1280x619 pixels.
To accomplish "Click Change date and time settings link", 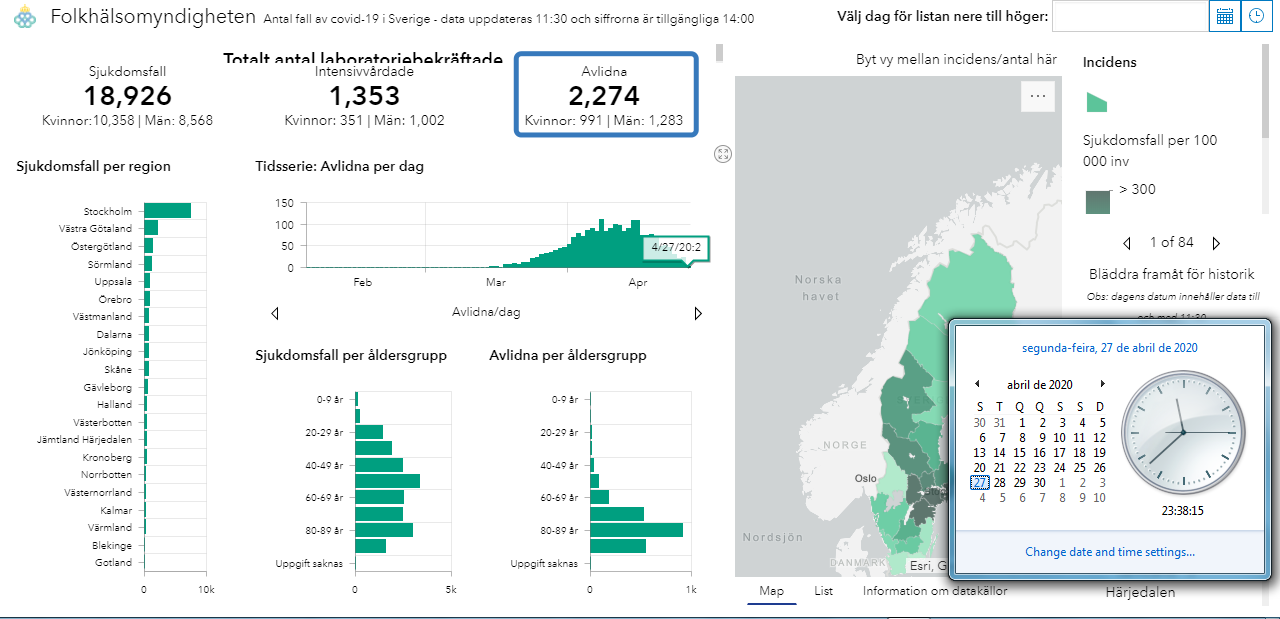I will point(1109,552).
